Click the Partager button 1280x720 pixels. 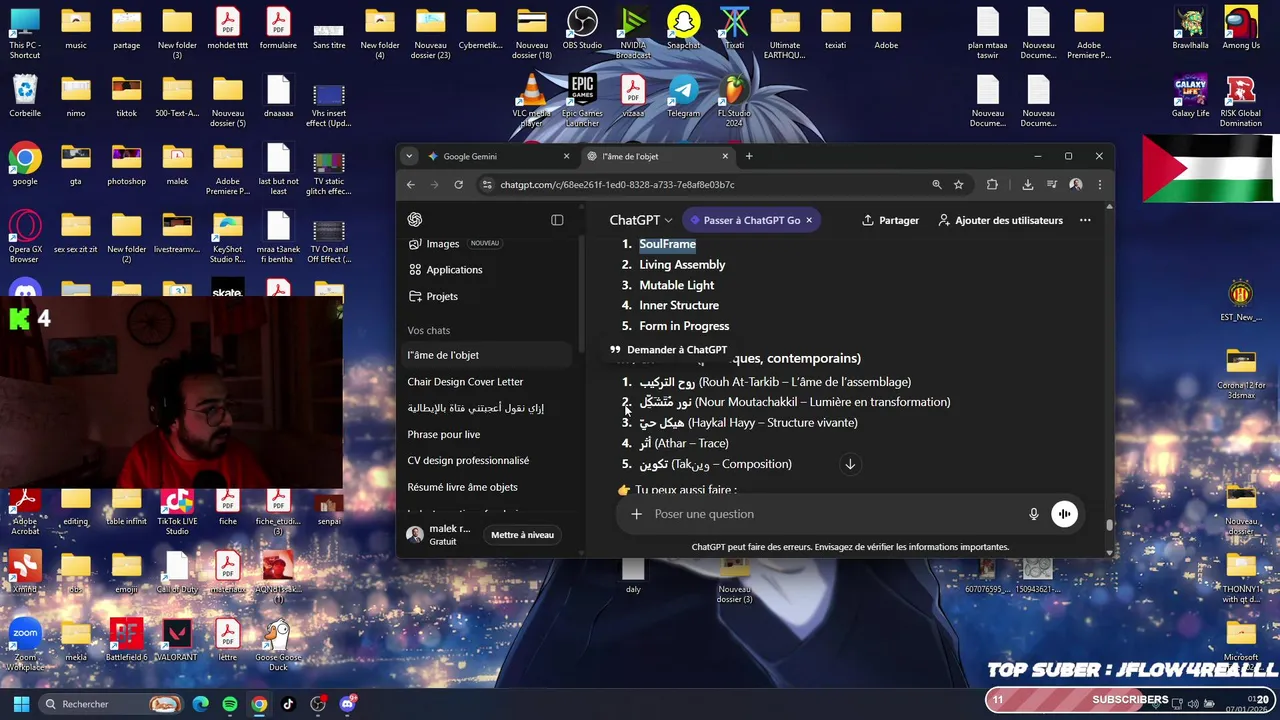click(890, 220)
